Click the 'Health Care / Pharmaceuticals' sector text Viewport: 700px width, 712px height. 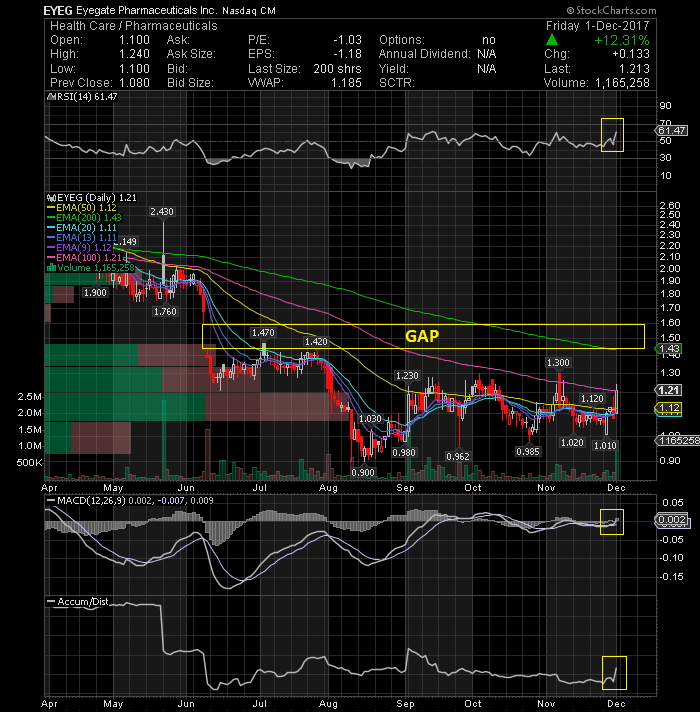(134, 26)
